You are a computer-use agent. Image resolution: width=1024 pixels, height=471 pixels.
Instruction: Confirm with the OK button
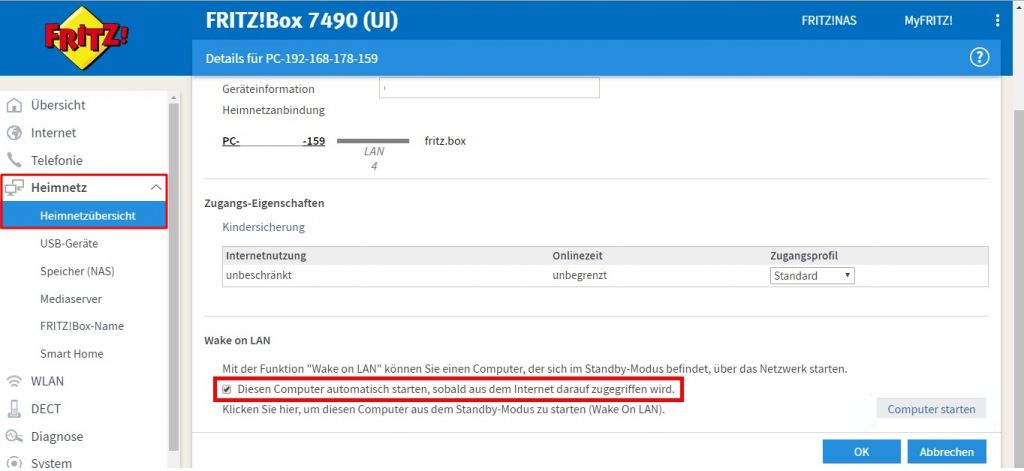[x=861, y=451]
